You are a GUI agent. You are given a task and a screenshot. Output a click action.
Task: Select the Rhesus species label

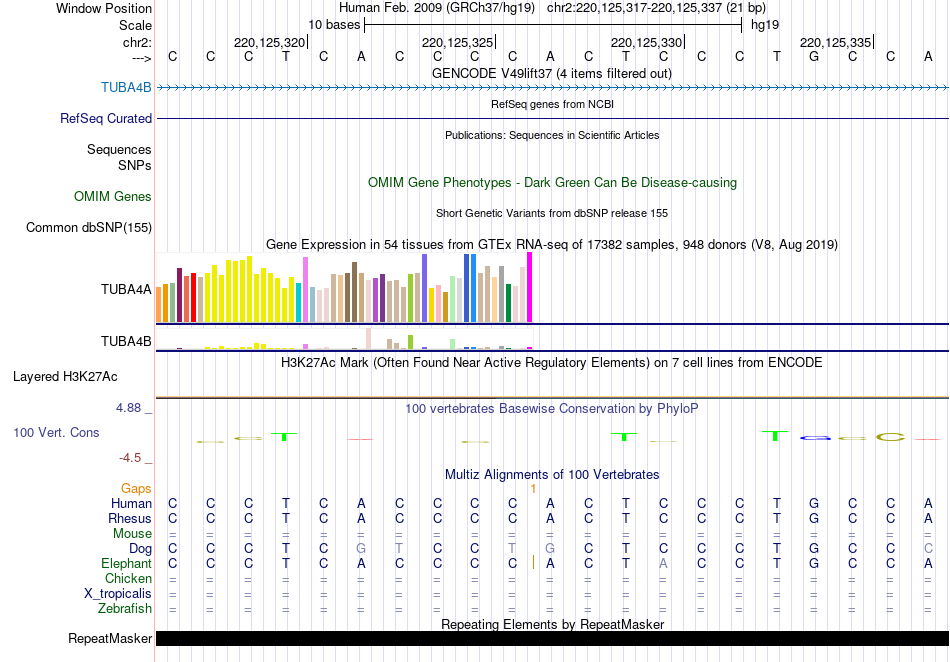point(130,518)
